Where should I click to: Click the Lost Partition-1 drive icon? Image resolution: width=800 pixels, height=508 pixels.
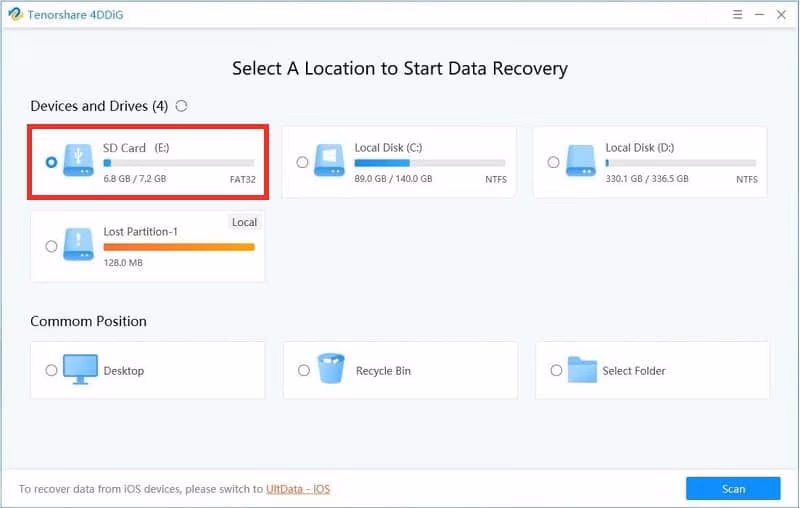[x=78, y=245]
